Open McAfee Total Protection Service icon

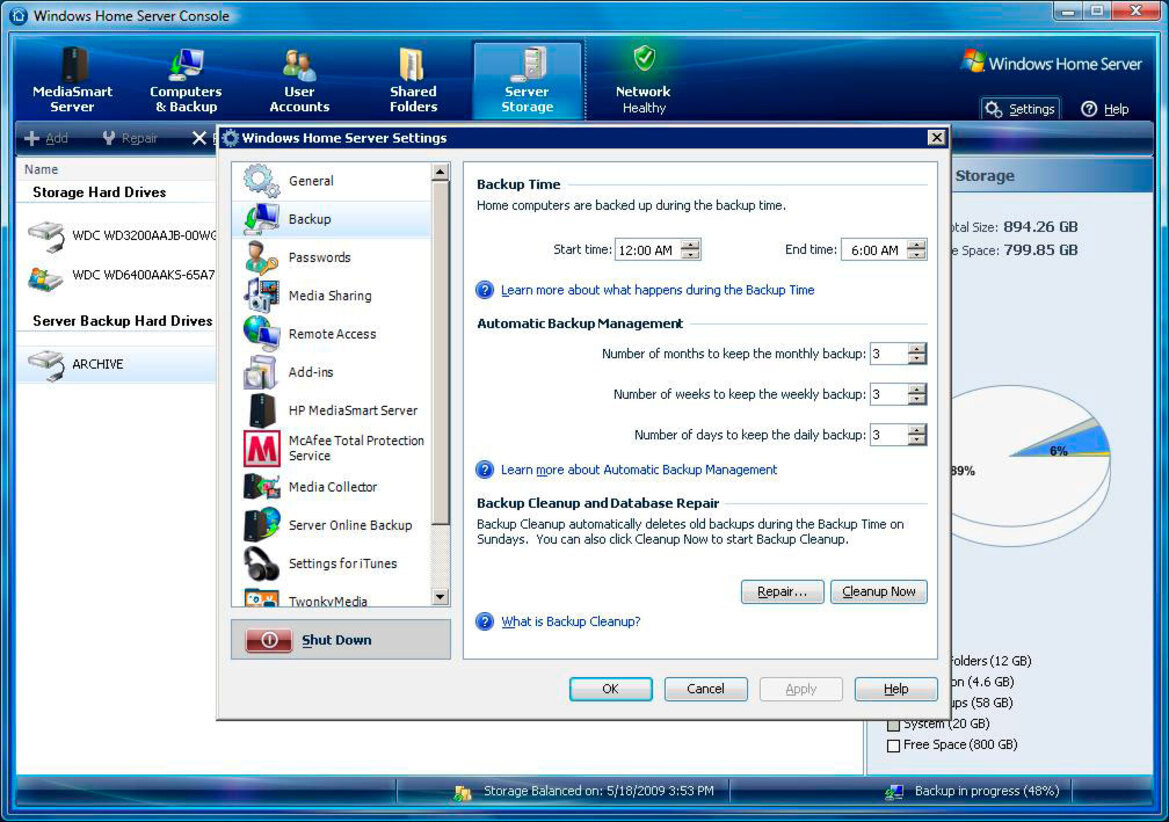[x=262, y=448]
